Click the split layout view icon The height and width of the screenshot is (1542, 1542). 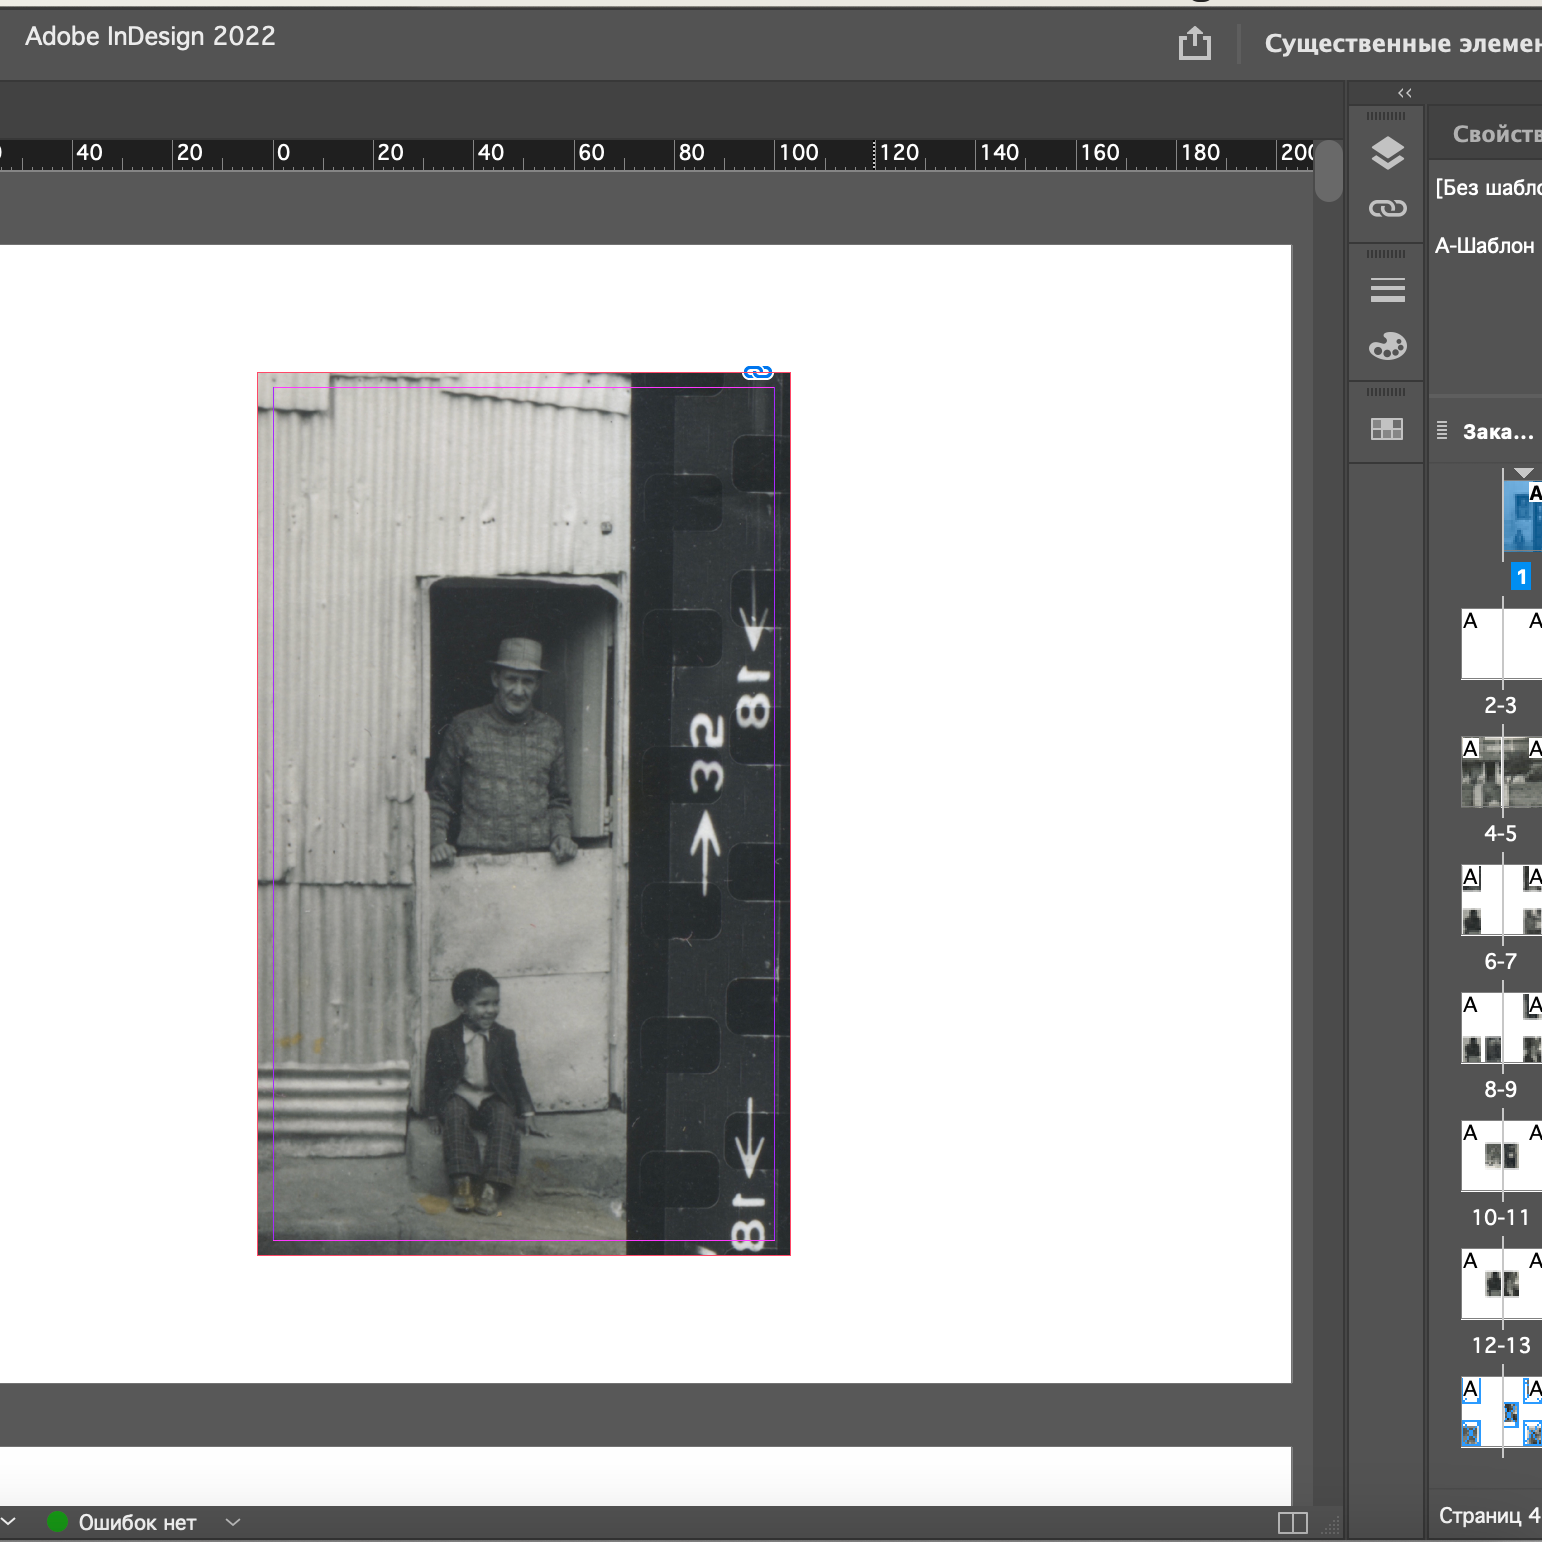click(1292, 1522)
